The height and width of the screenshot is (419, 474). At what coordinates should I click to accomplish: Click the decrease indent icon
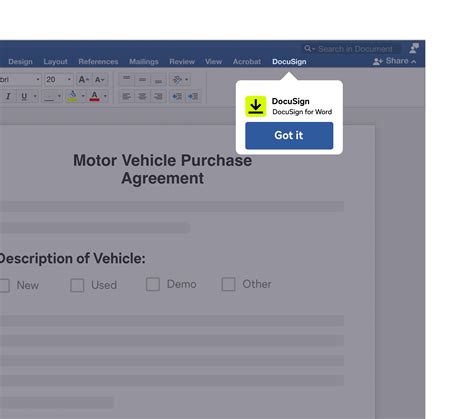[177, 96]
